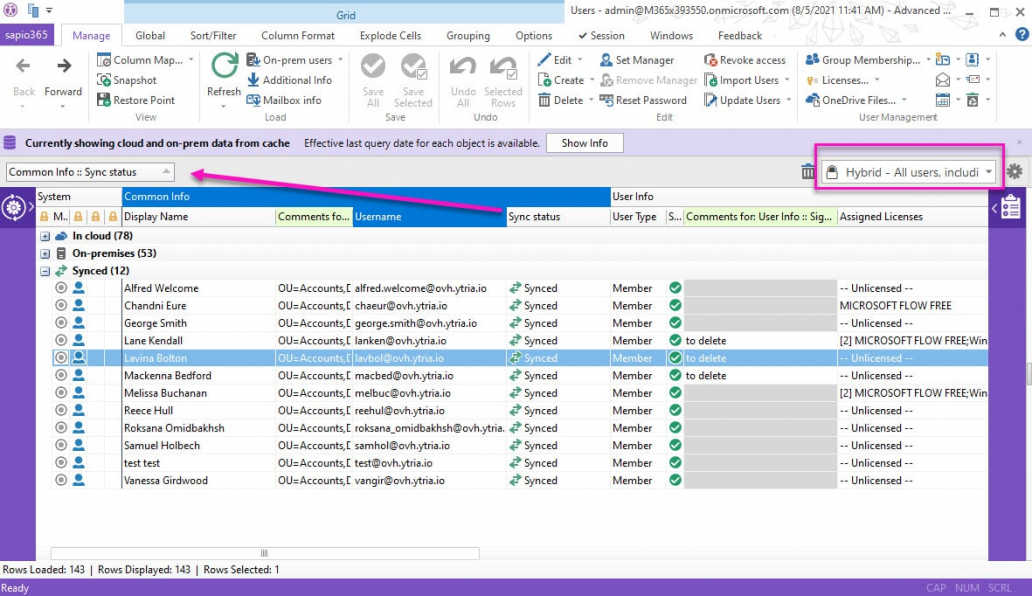Click the Save All checkmark icon
The width and height of the screenshot is (1032, 596).
(x=373, y=66)
